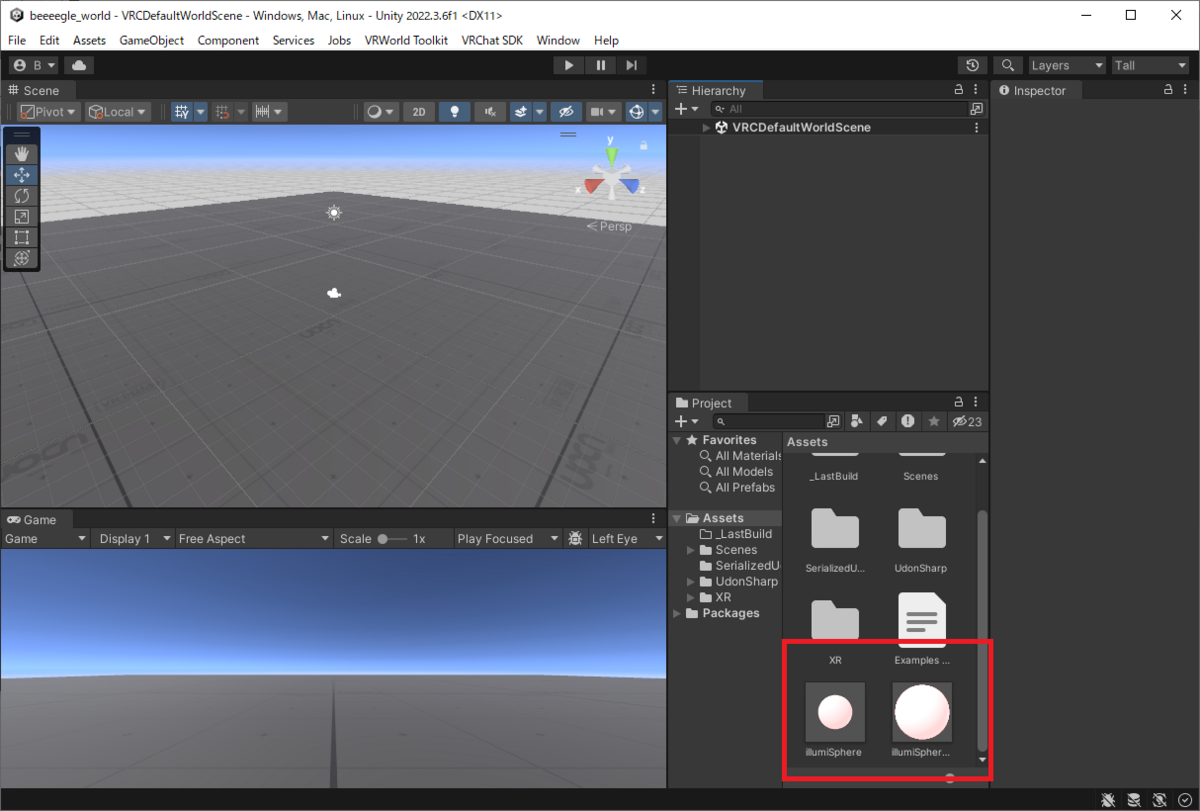Open the VRChat SDK menu

click(492, 40)
